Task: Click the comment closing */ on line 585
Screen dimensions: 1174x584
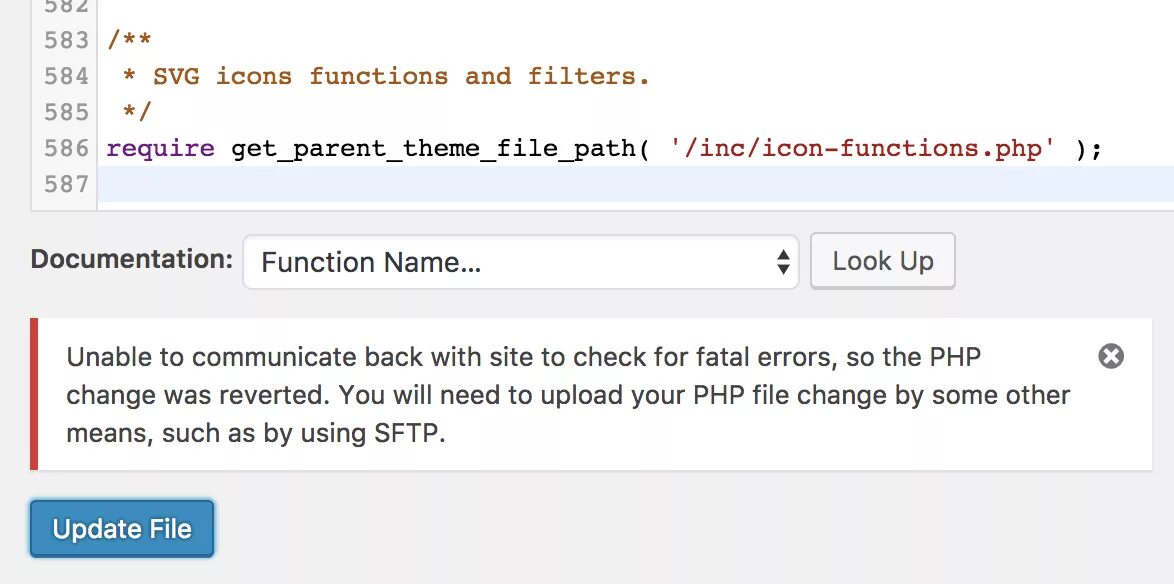Action: tap(136, 112)
